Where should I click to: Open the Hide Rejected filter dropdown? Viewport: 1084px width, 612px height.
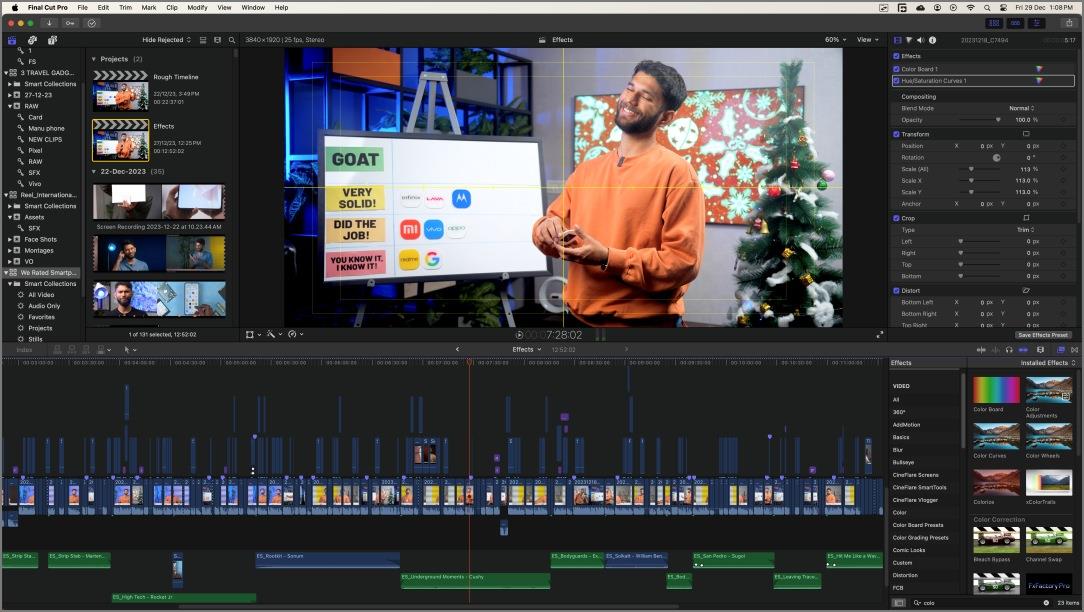(x=166, y=40)
